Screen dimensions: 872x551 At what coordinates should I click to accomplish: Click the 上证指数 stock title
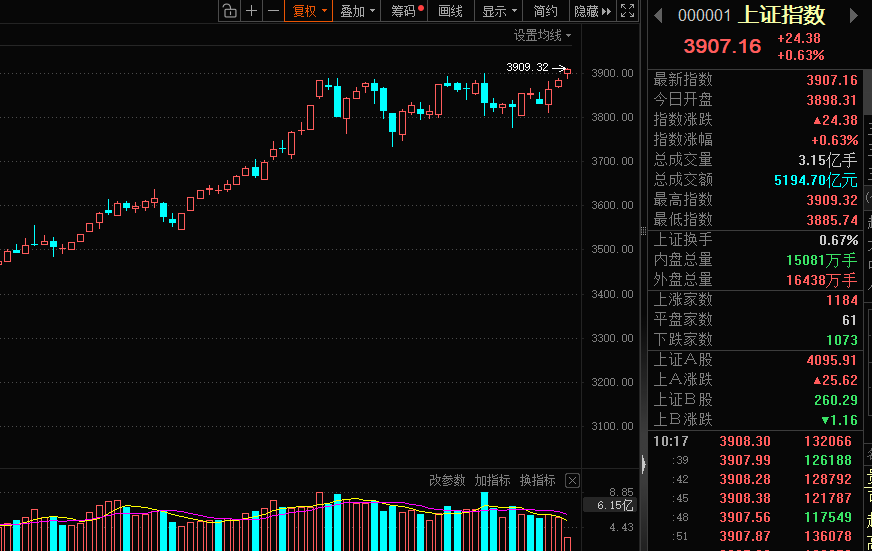(x=782, y=15)
